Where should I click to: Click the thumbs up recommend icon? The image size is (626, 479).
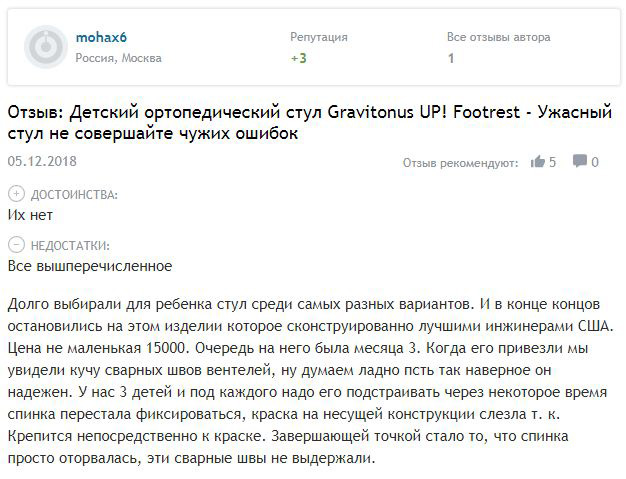(x=538, y=161)
